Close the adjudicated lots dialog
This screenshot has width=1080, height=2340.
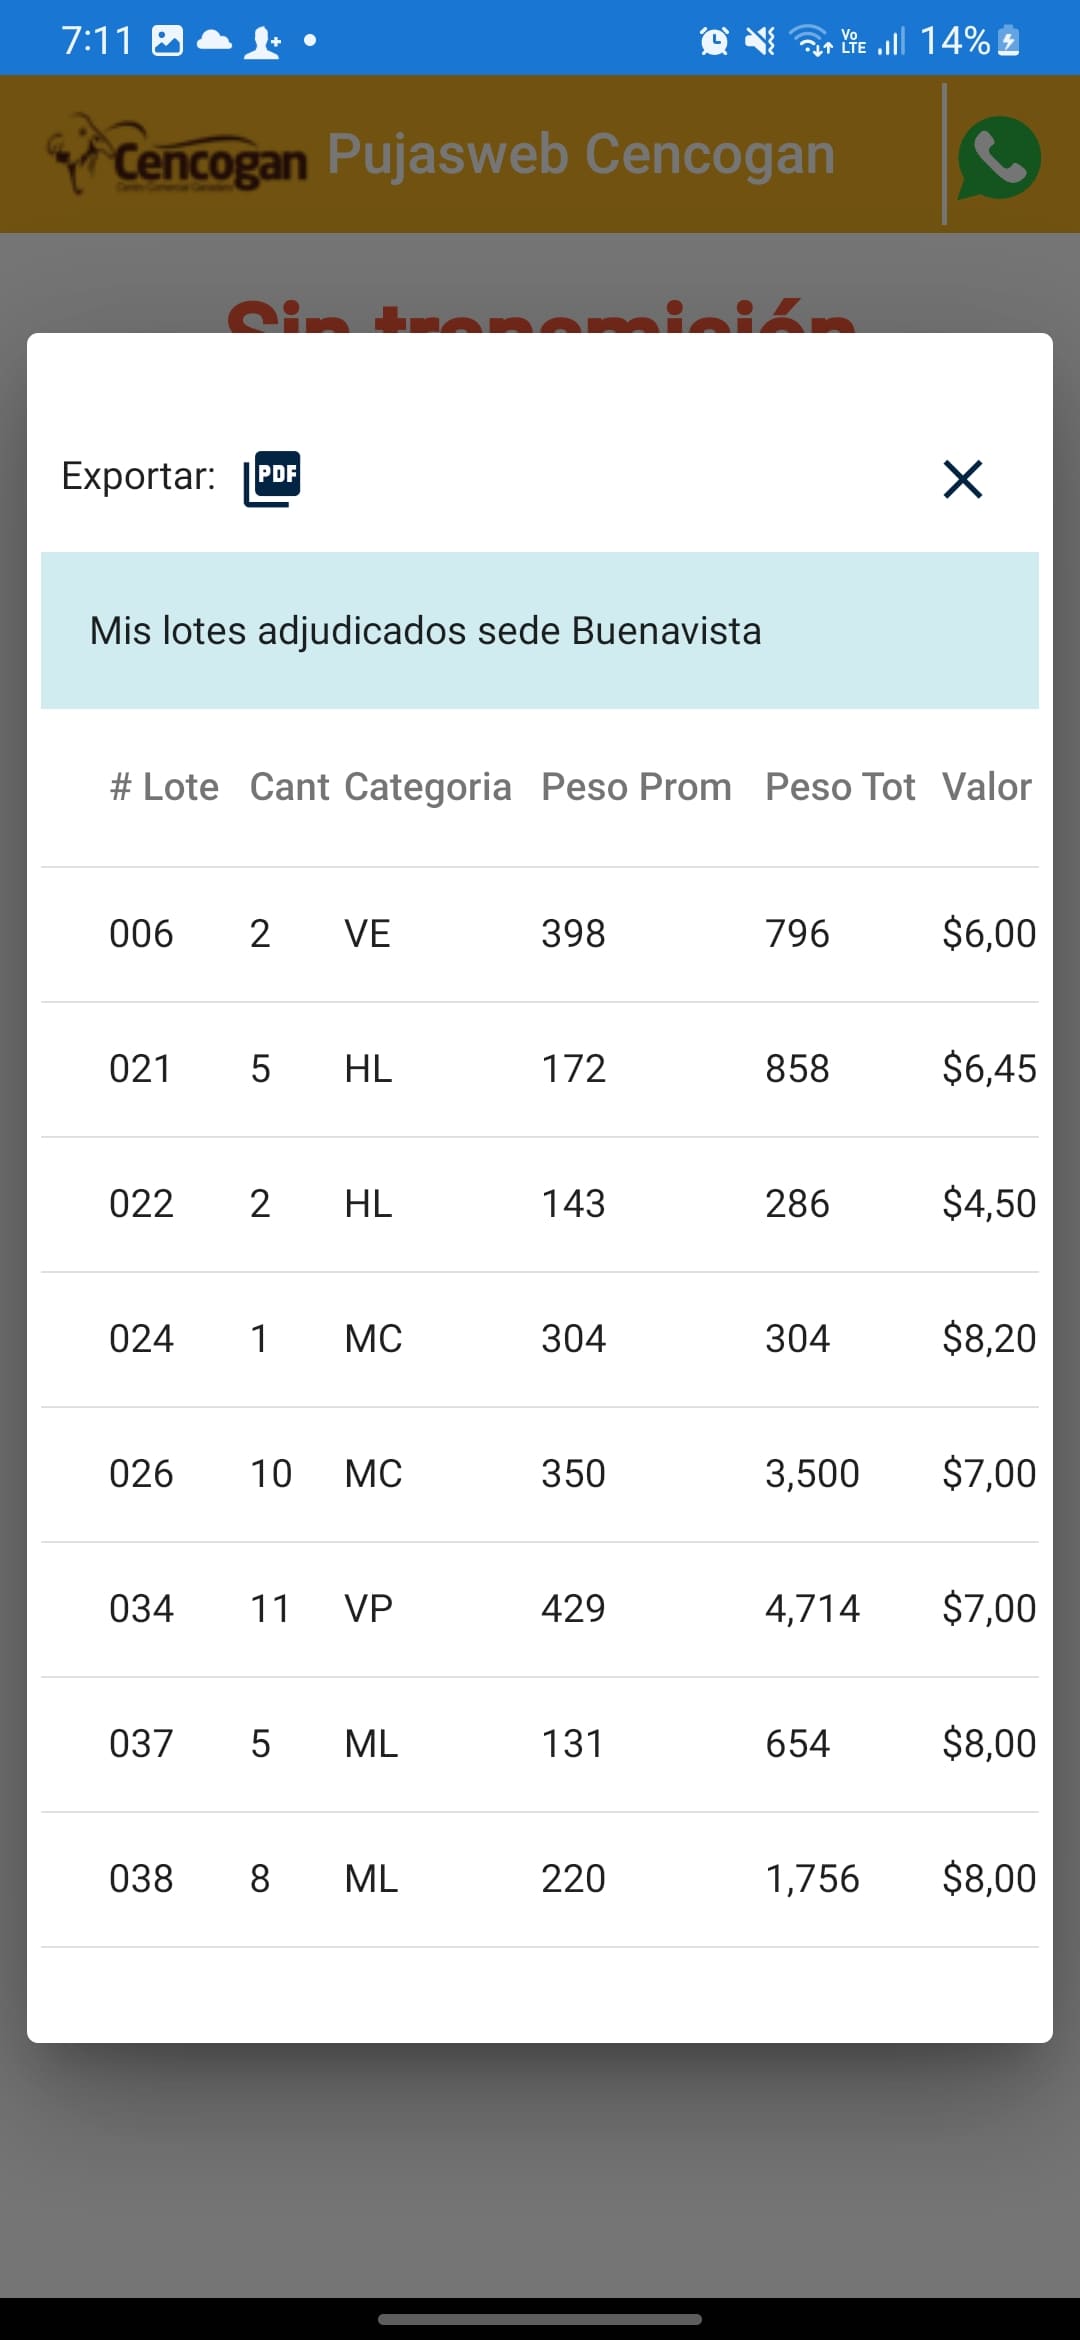[962, 479]
